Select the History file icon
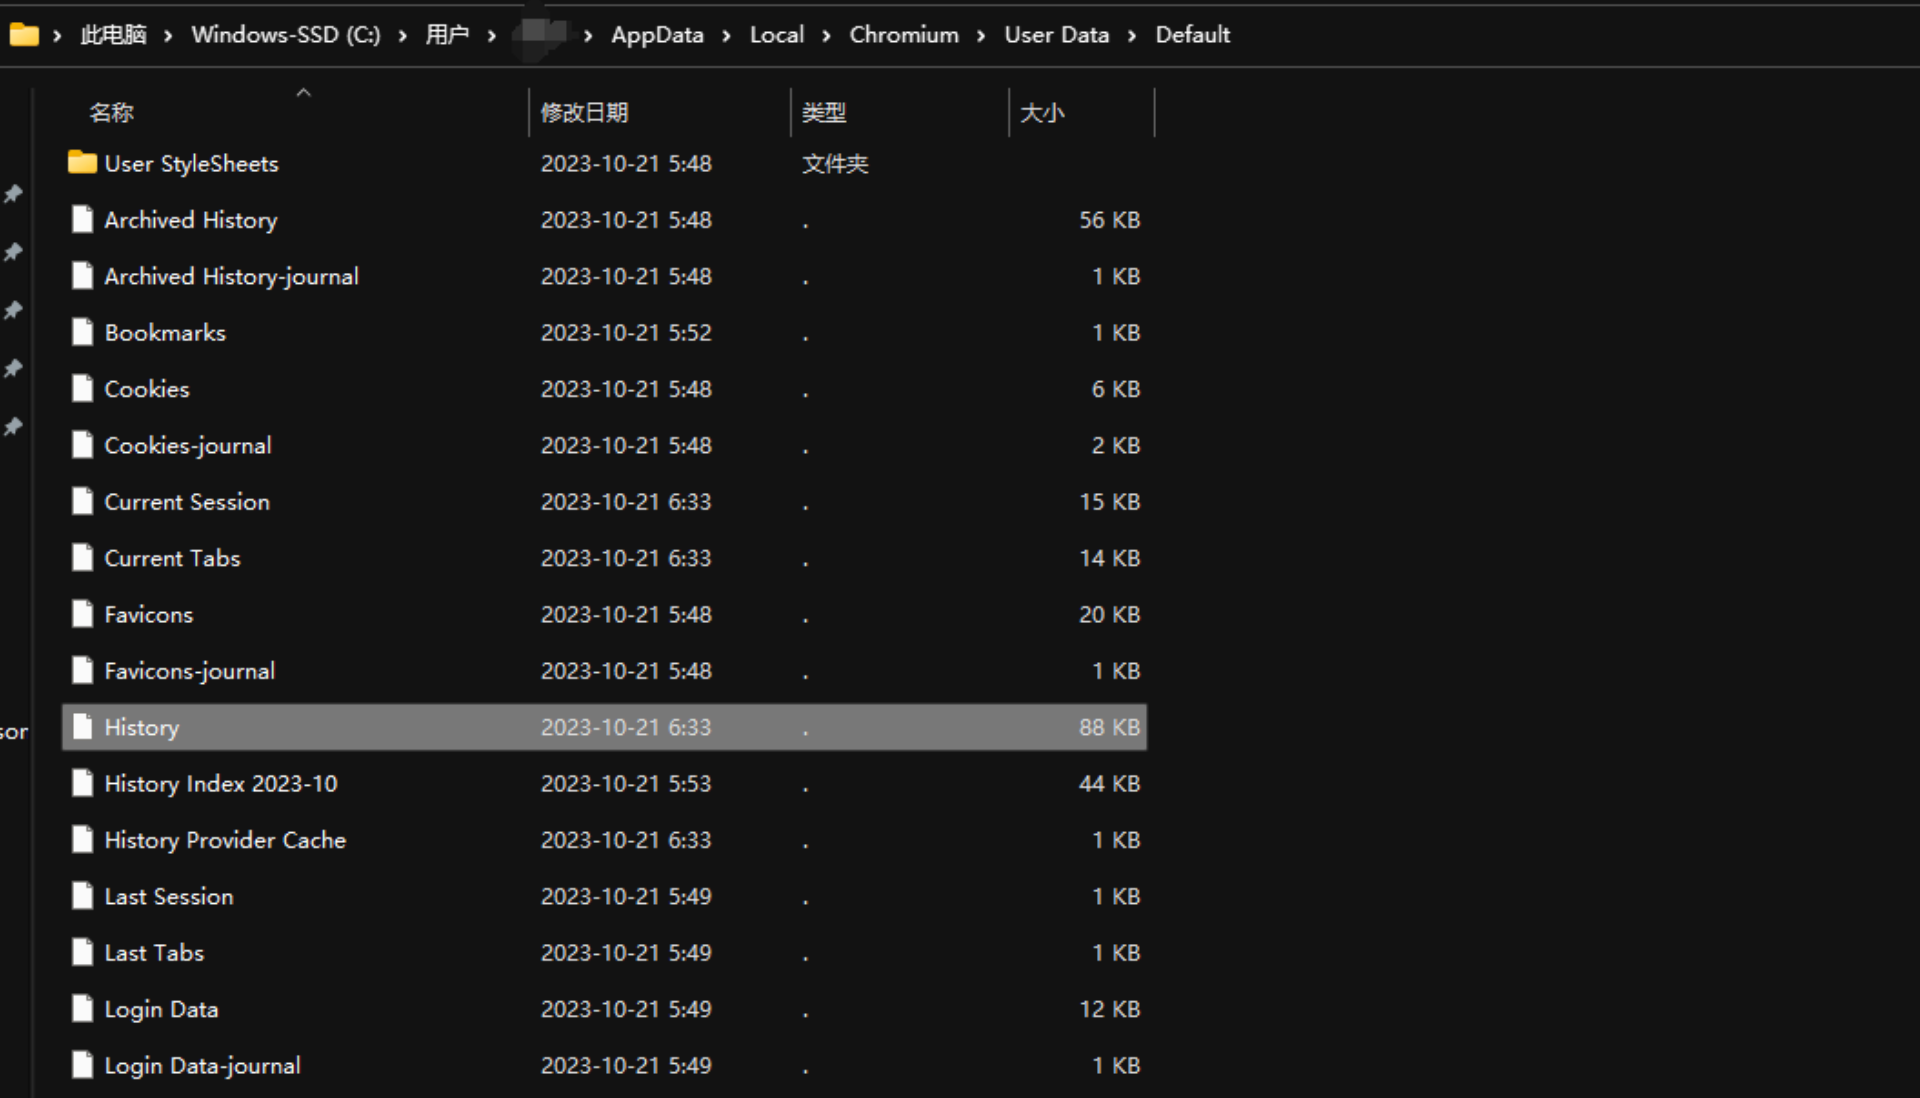 (x=83, y=727)
